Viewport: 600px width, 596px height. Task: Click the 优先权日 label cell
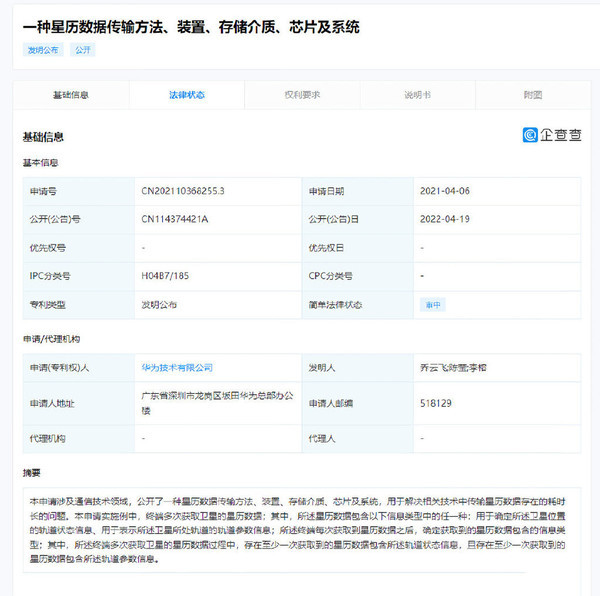(x=357, y=248)
